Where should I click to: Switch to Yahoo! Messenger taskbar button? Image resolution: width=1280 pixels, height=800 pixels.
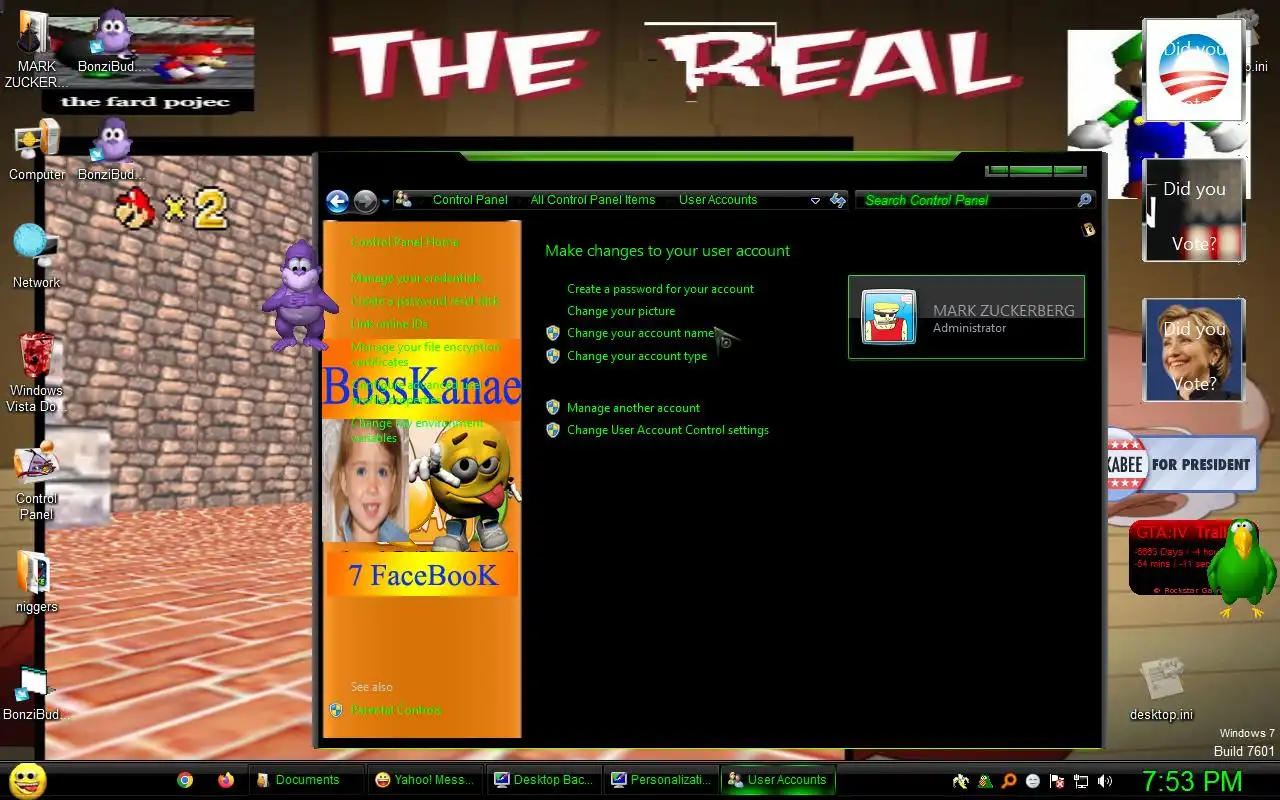[425, 780]
